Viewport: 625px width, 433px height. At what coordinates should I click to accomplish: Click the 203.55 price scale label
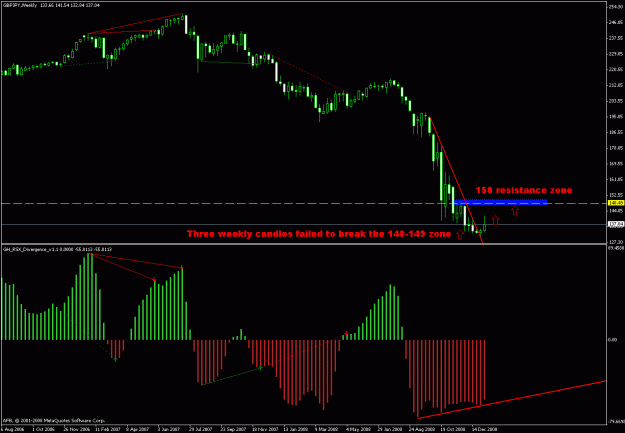click(616, 101)
